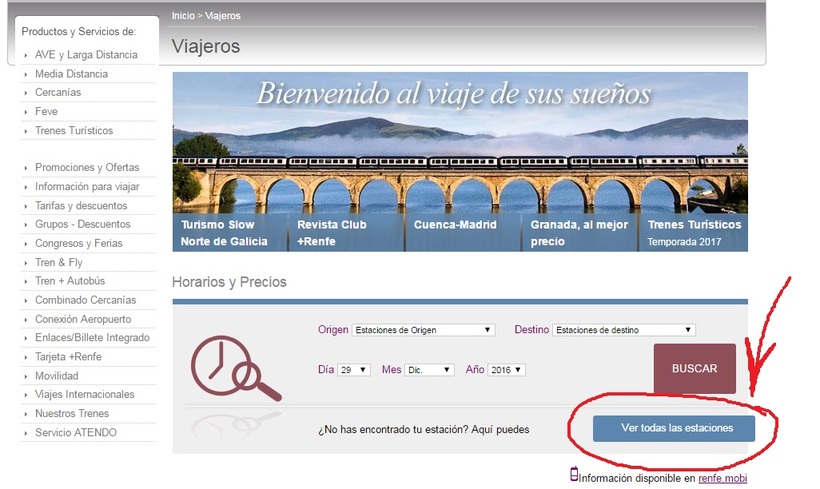Click the BUSCAR button
The image size is (820, 489).
pos(694,369)
